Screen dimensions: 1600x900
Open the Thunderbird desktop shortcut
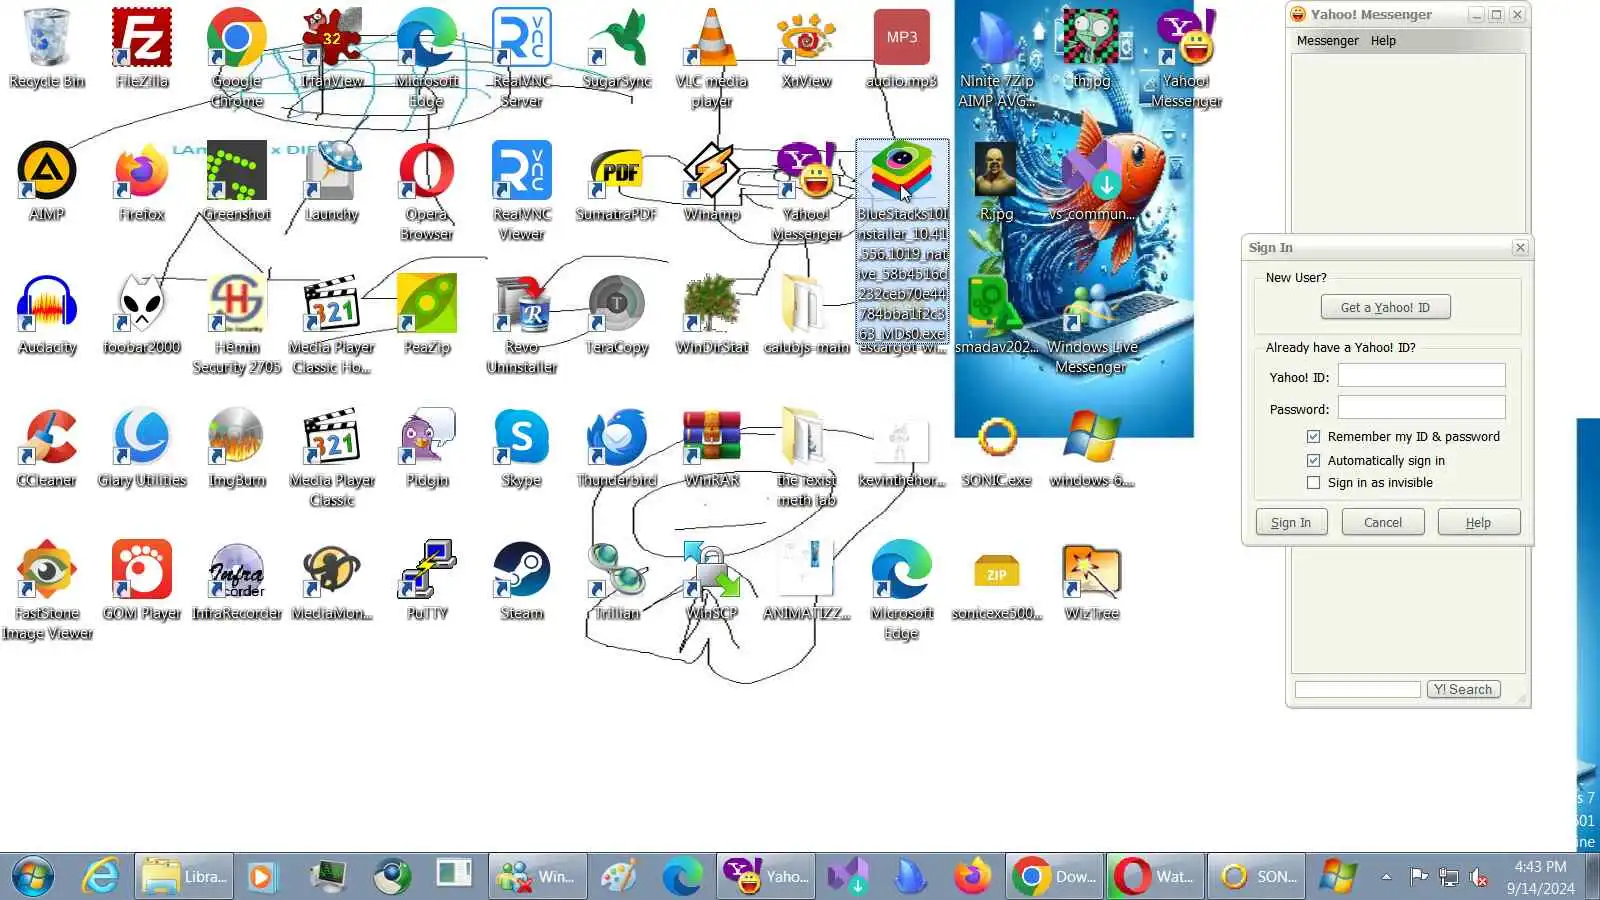(x=616, y=447)
